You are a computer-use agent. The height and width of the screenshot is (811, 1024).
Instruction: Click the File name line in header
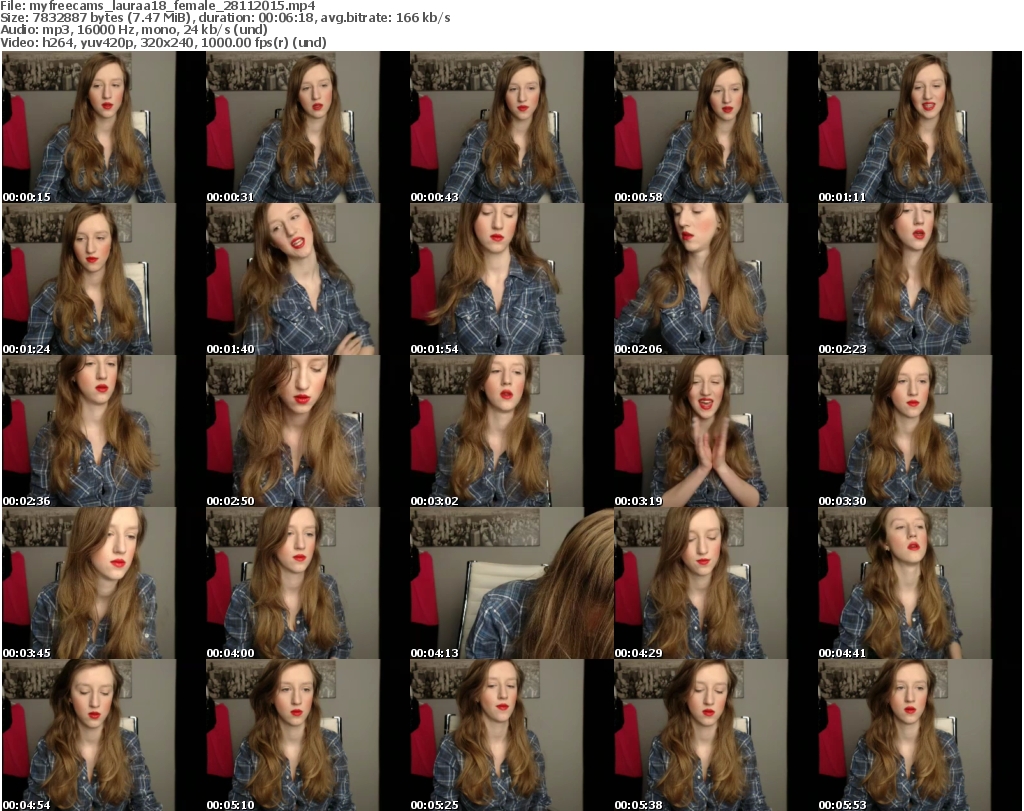[158, 6]
